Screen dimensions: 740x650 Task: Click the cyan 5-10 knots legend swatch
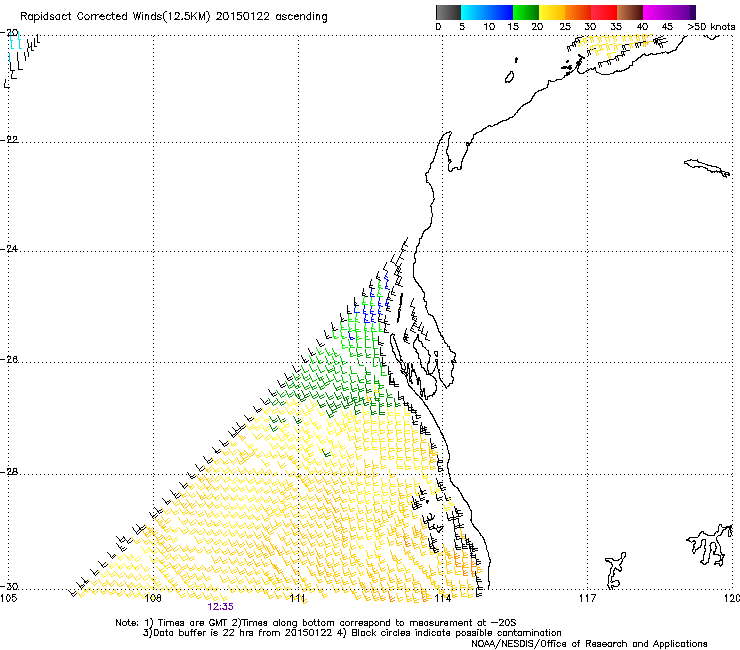473,12
